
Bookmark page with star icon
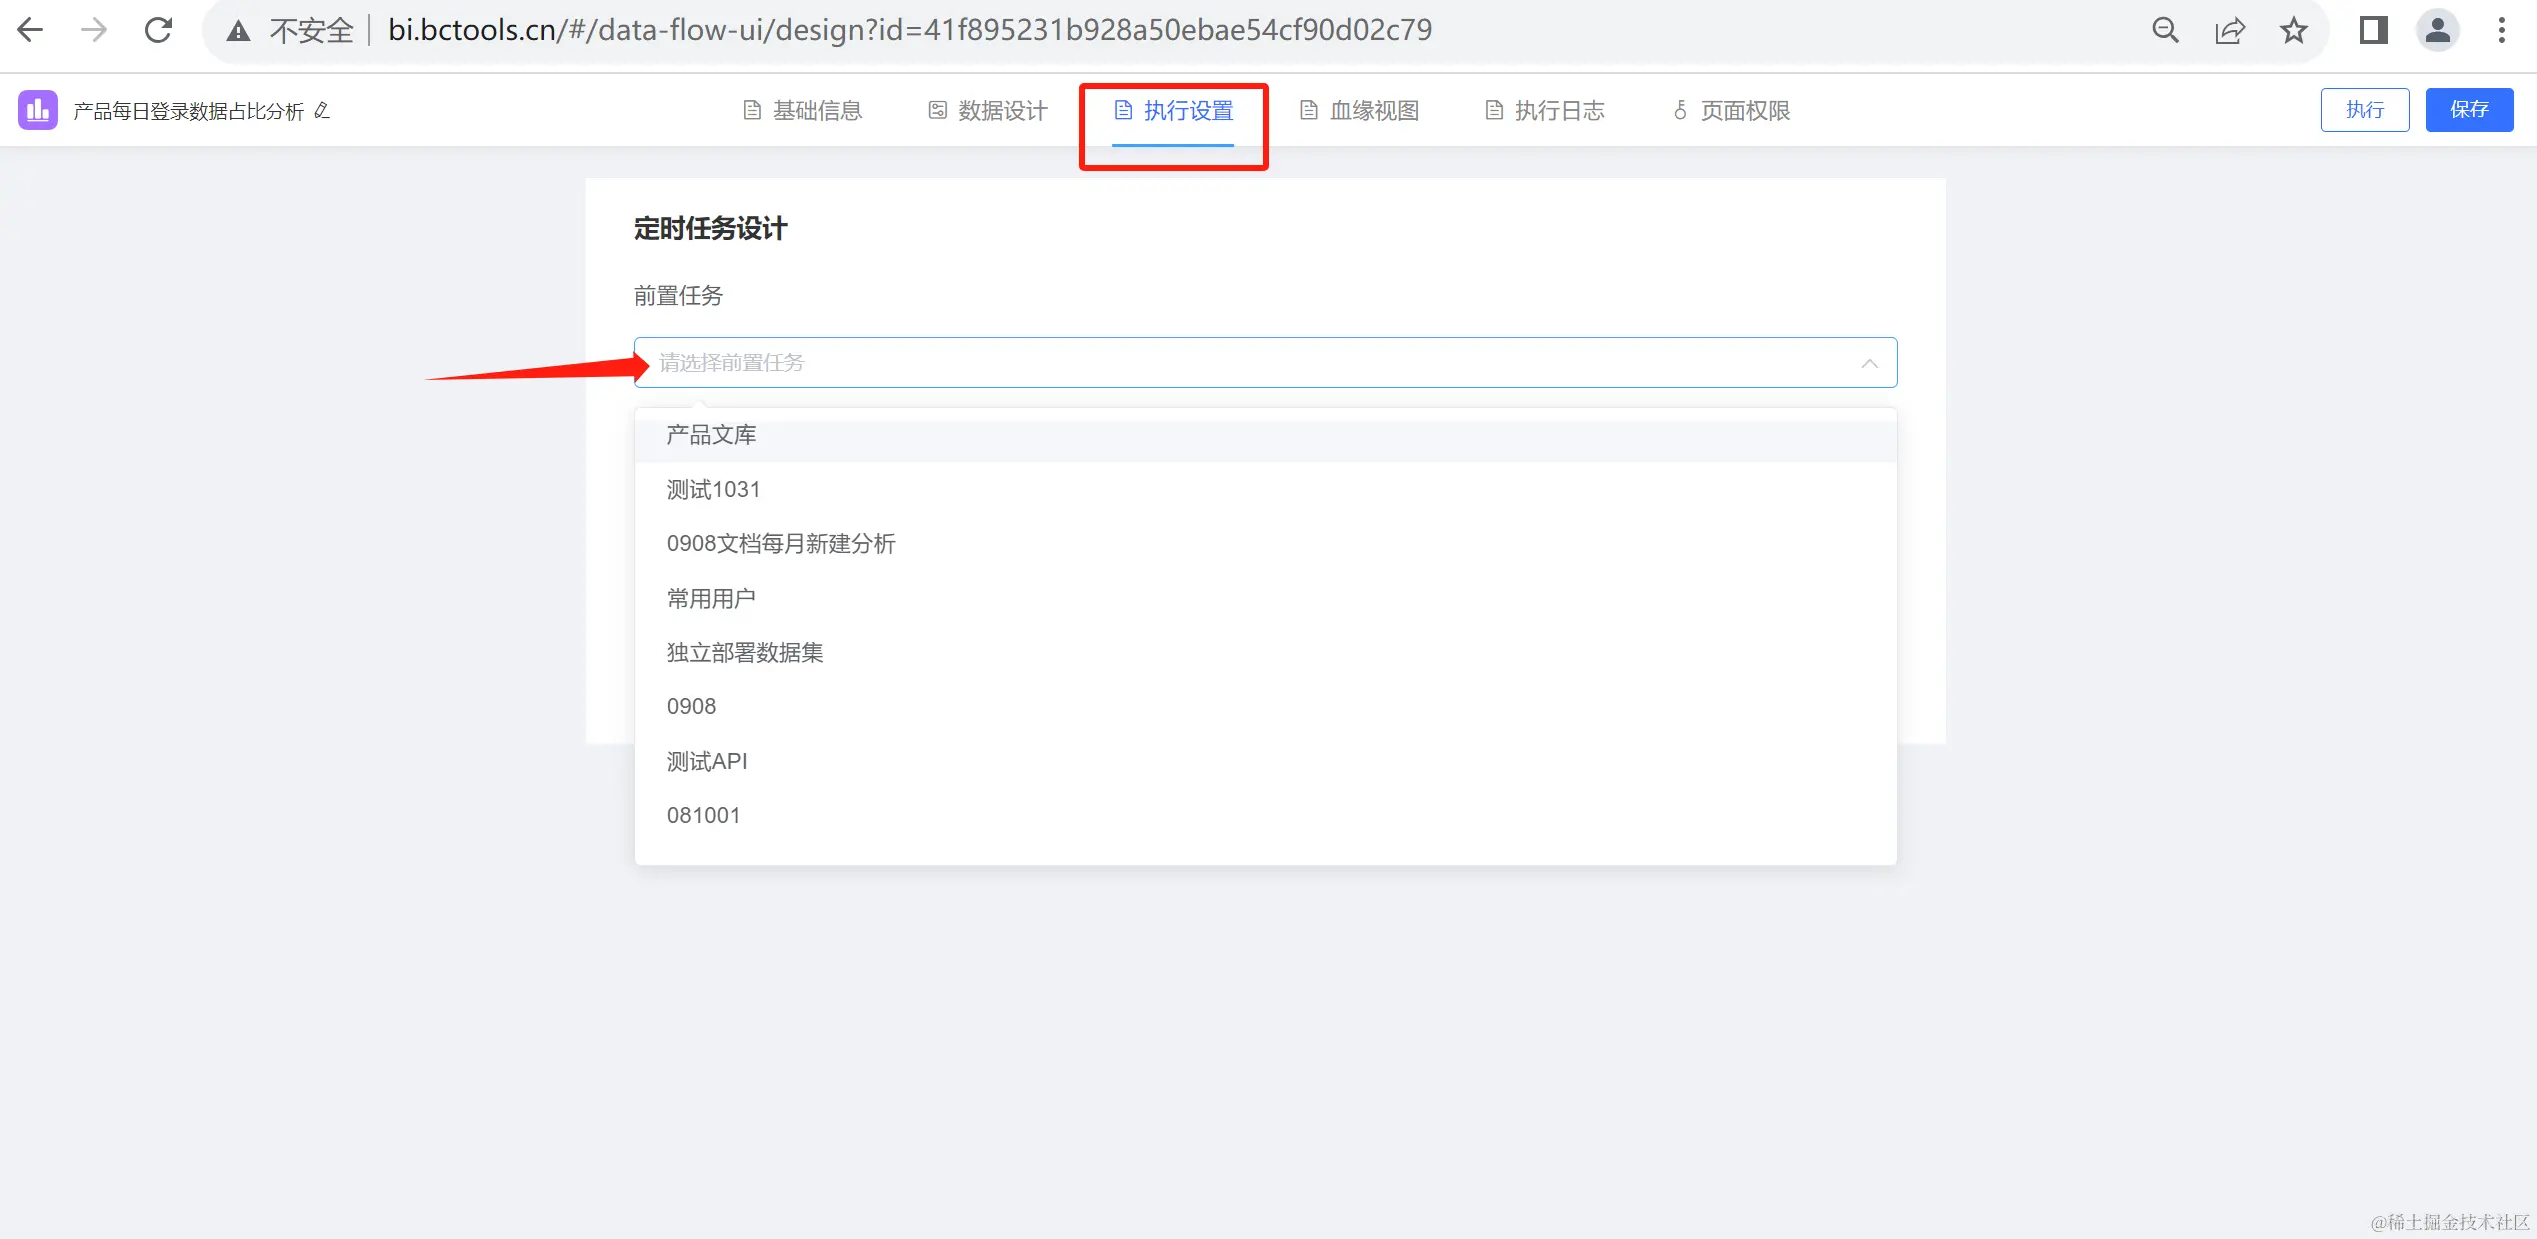[x=2294, y=30]
